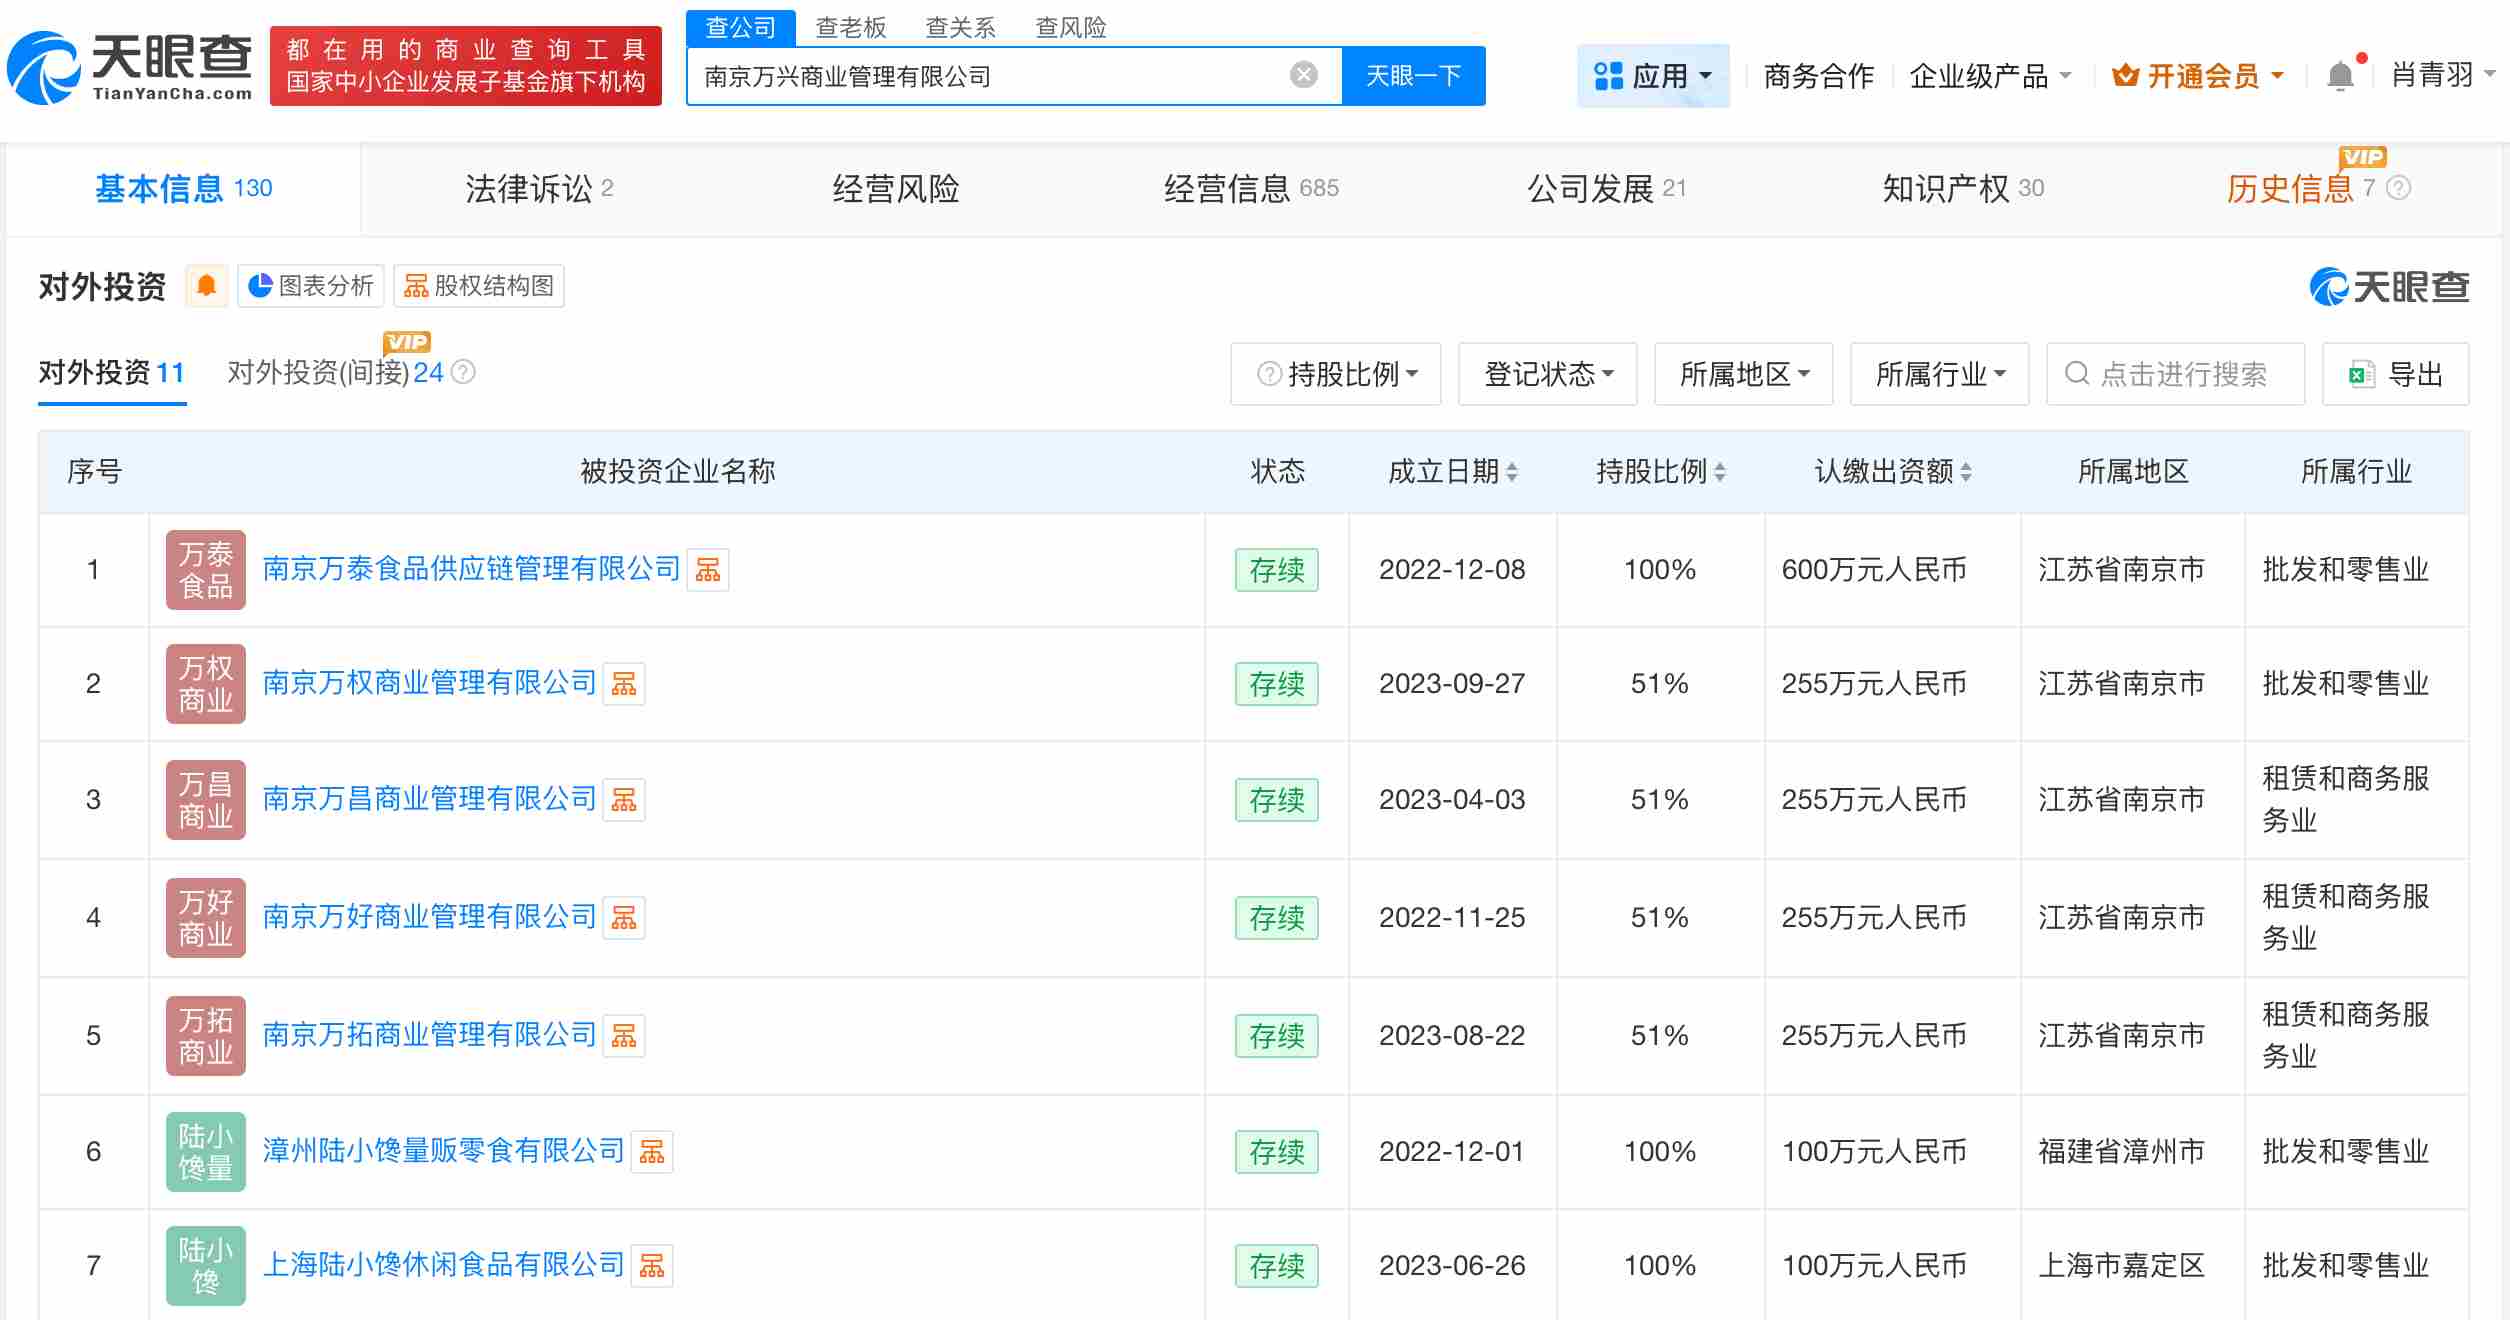Screen dimensions: 2510x1320
Task: Click the alert bell next to 对外投资
Action: pyautogui.click(x=207, y=286)
